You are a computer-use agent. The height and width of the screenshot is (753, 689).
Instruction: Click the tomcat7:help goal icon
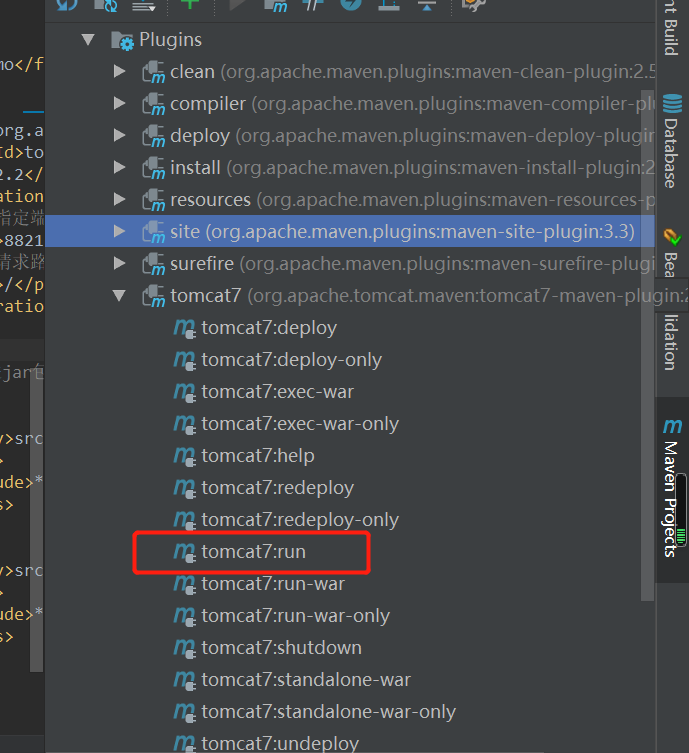tap(184, 456)
